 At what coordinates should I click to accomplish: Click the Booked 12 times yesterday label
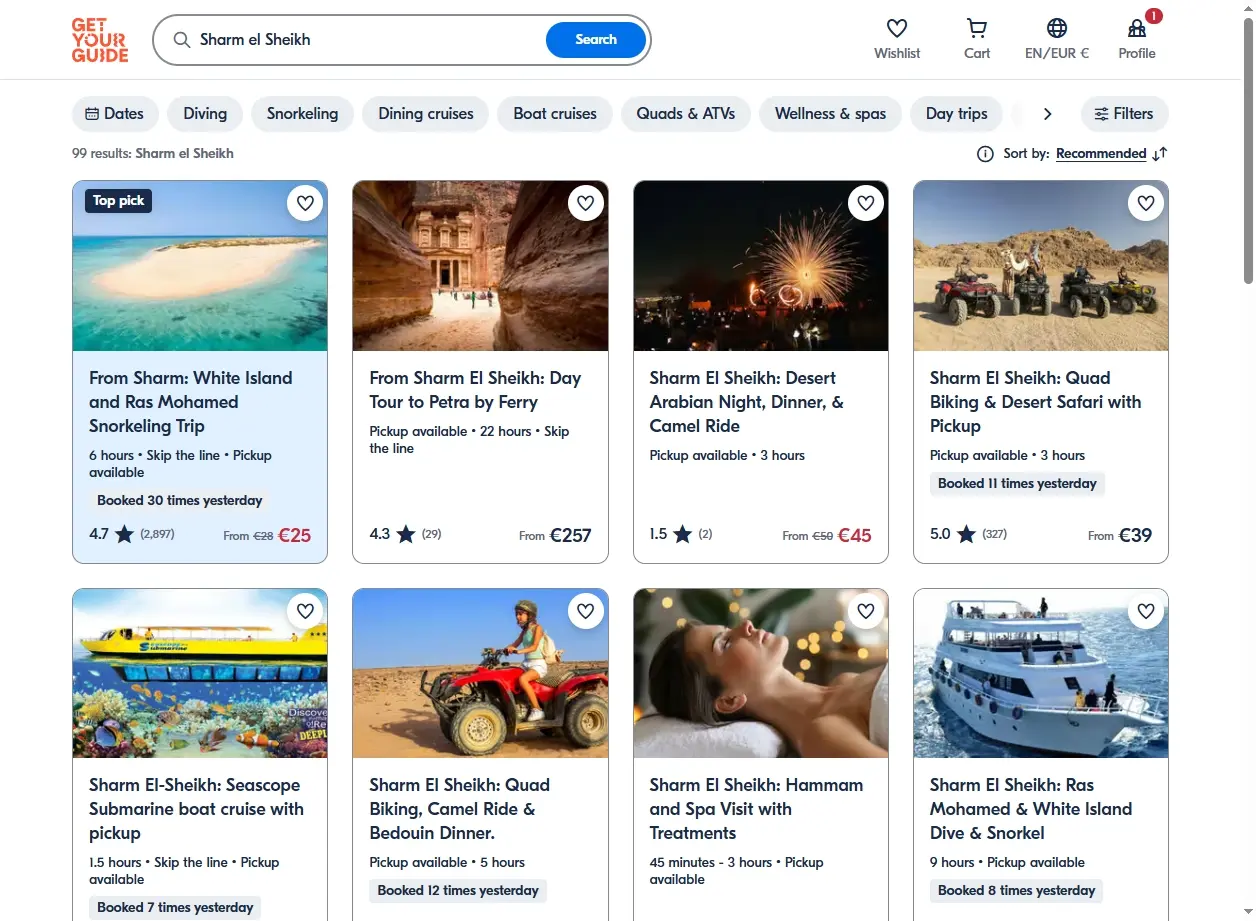pos(457,890)
